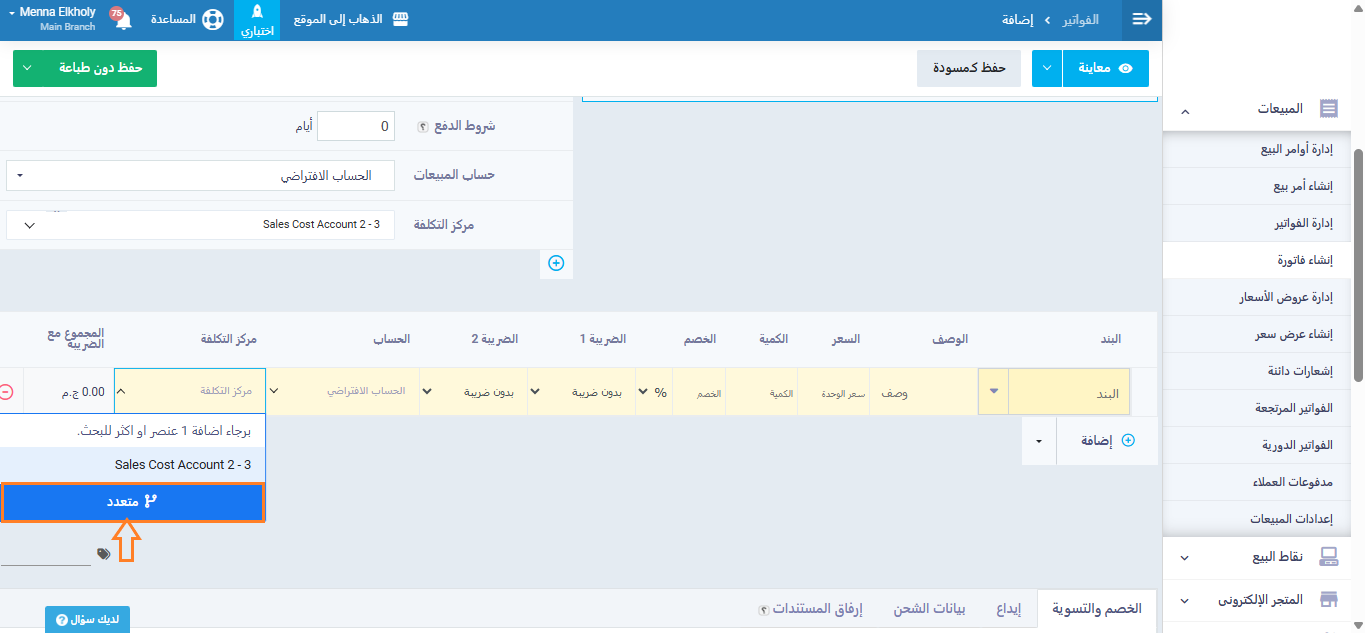Viewport: 1365px width, 633px height.
Task: Click the blue plus circle under cost center
Action: [556, 263]
